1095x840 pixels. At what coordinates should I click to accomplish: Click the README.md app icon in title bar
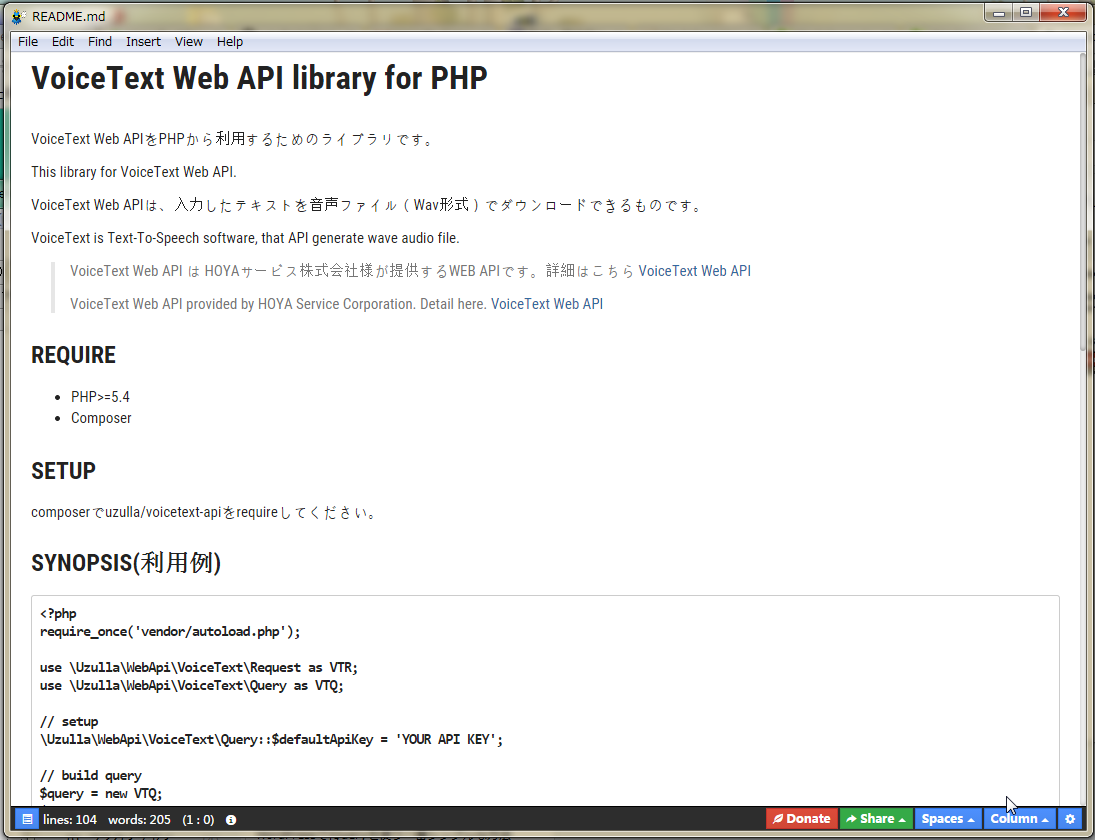pyautogui.click(x=18, y=15)
